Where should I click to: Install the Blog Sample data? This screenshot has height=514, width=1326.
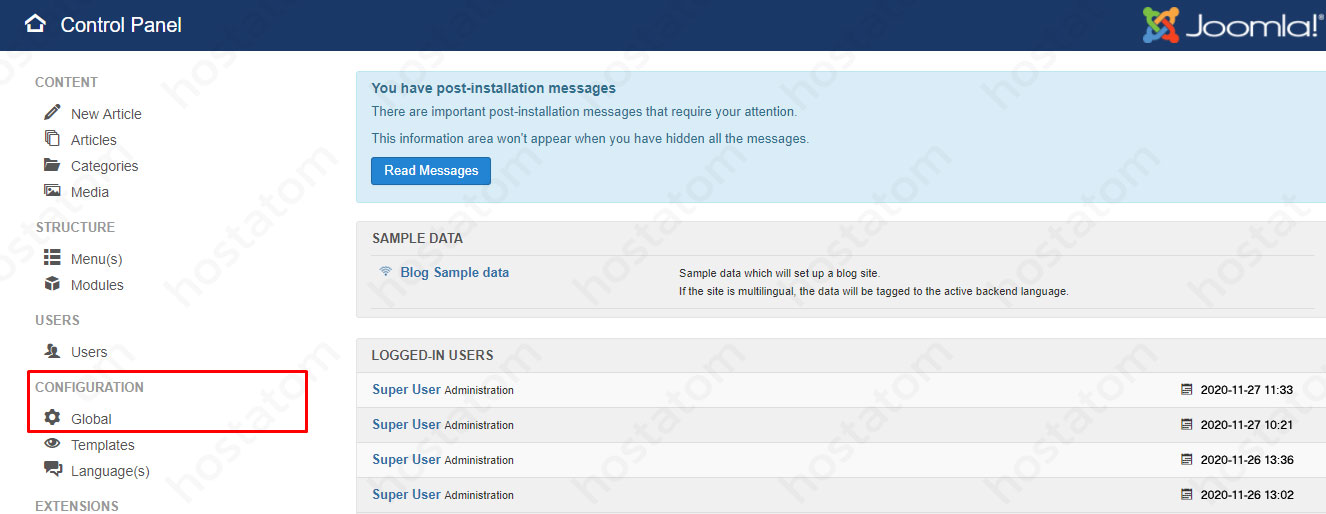coord(454,272)
